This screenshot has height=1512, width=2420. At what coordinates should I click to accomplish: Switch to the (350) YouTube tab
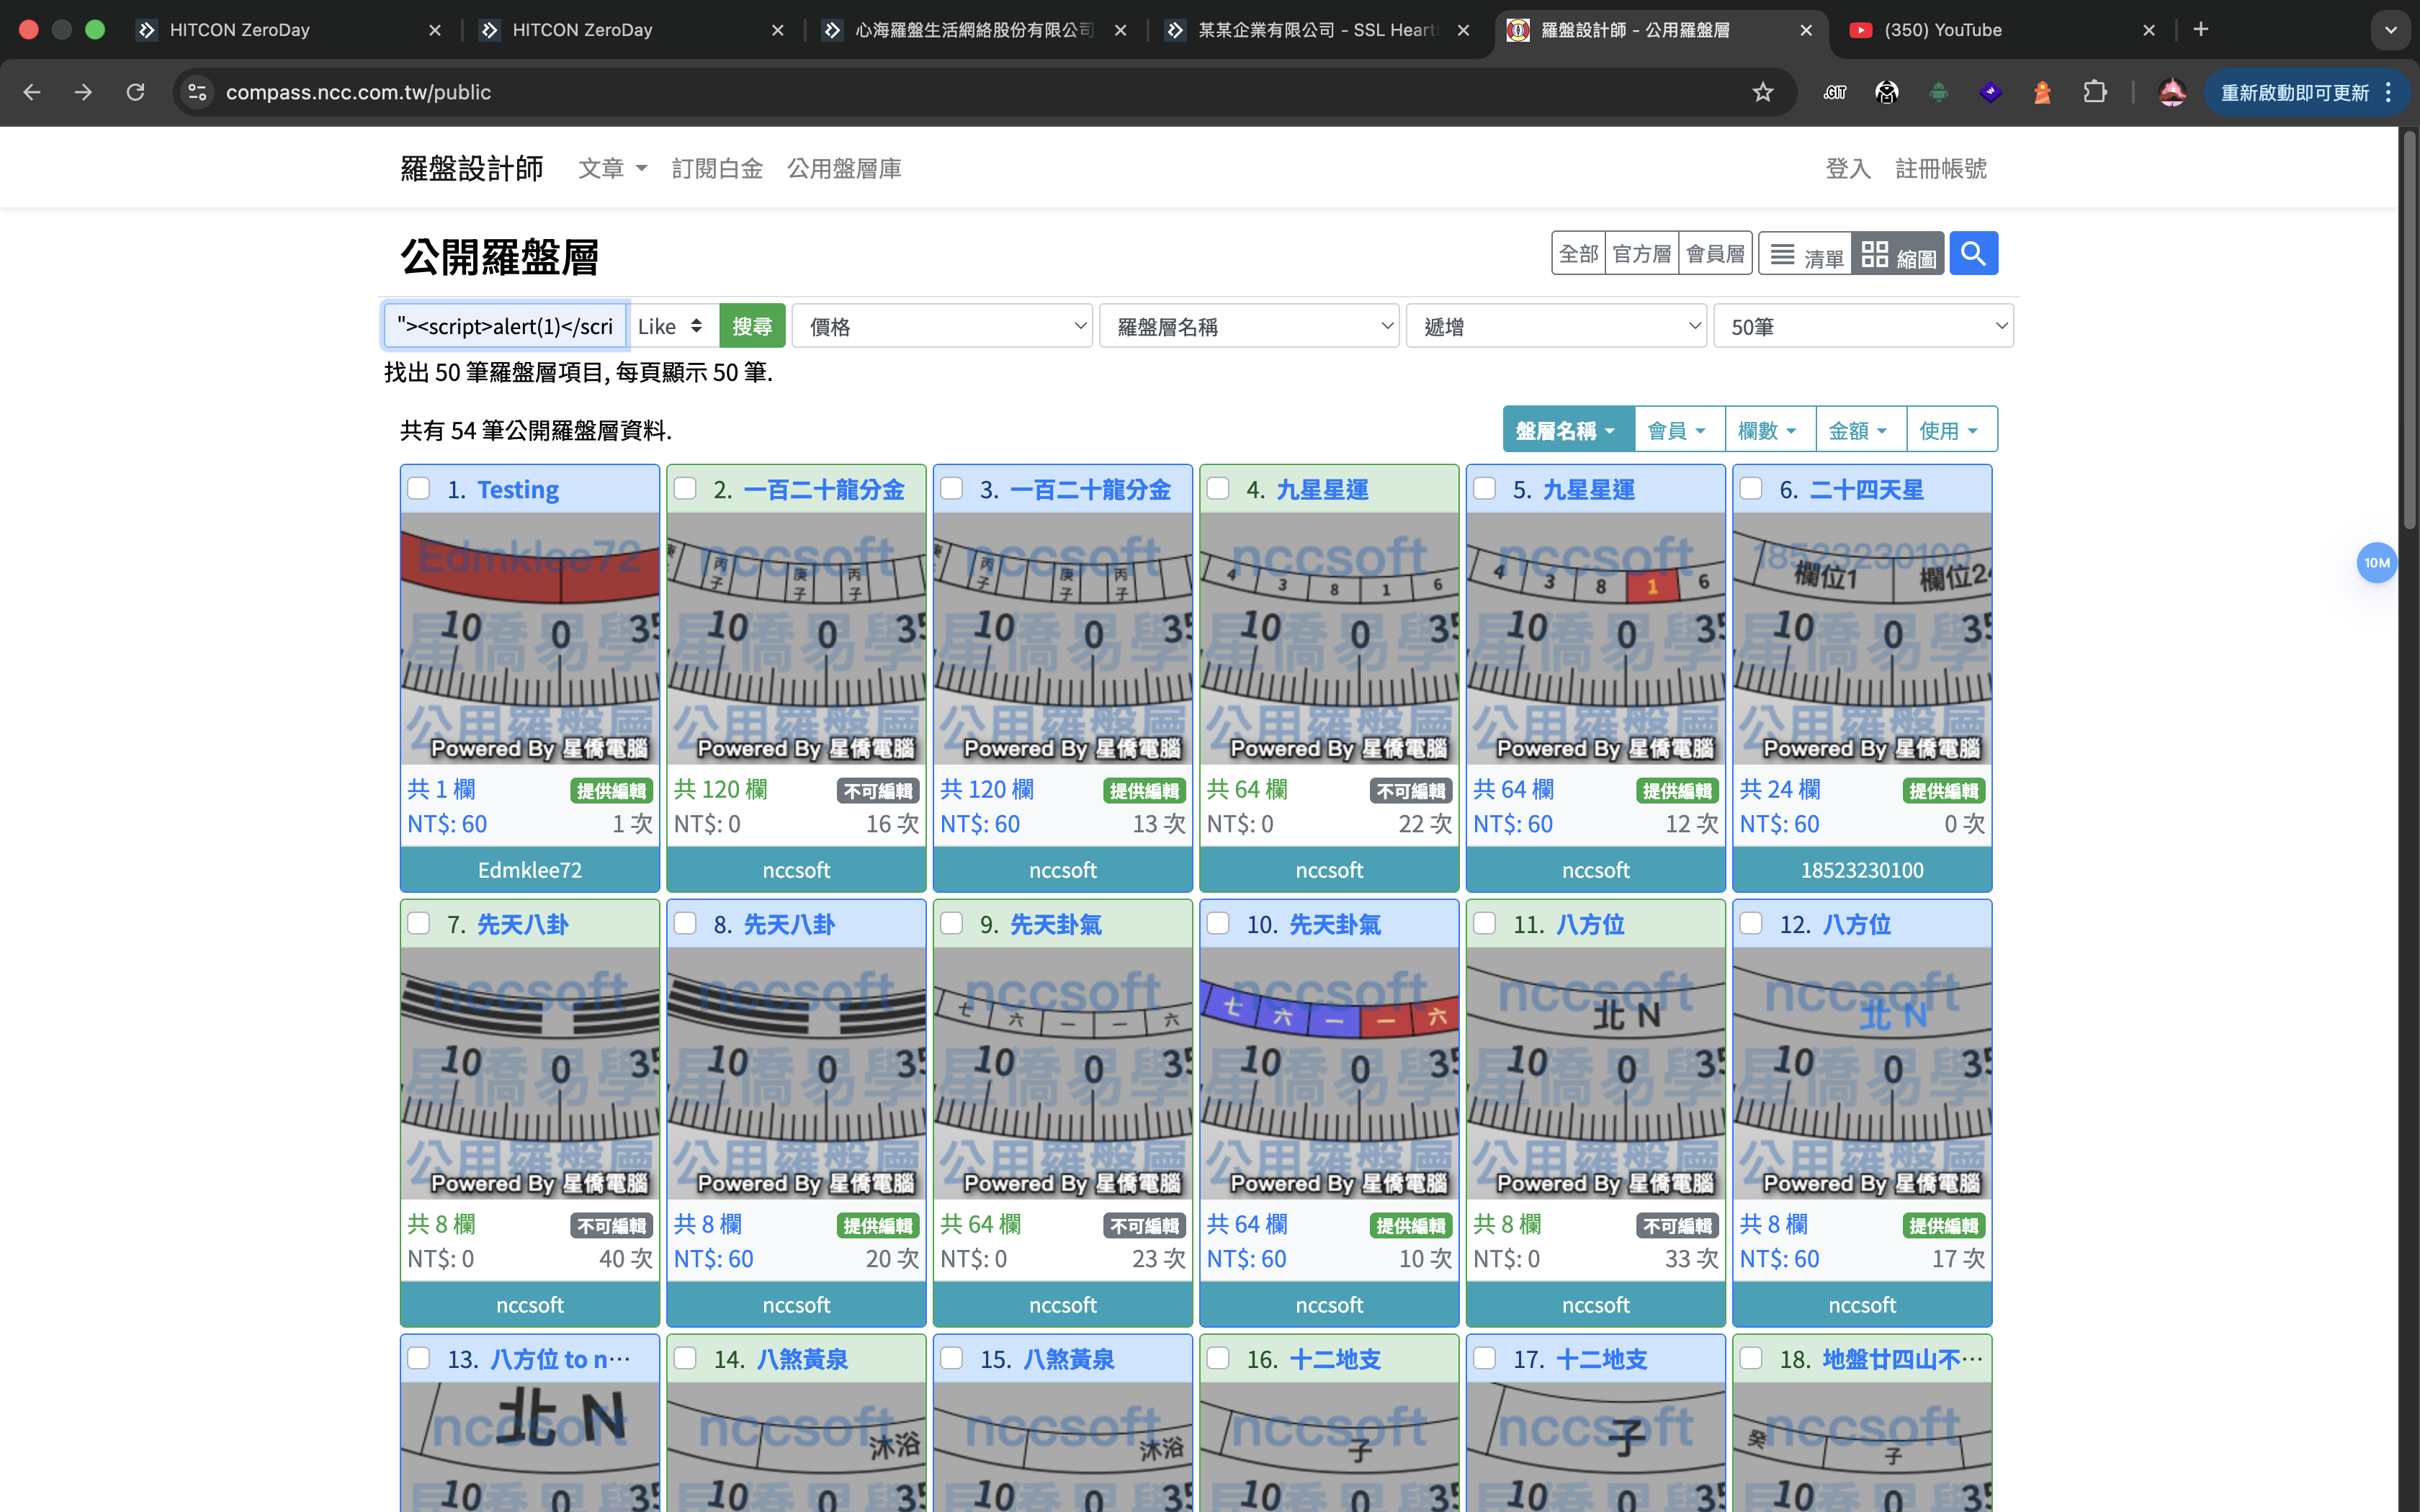(x=2000, y=30)
